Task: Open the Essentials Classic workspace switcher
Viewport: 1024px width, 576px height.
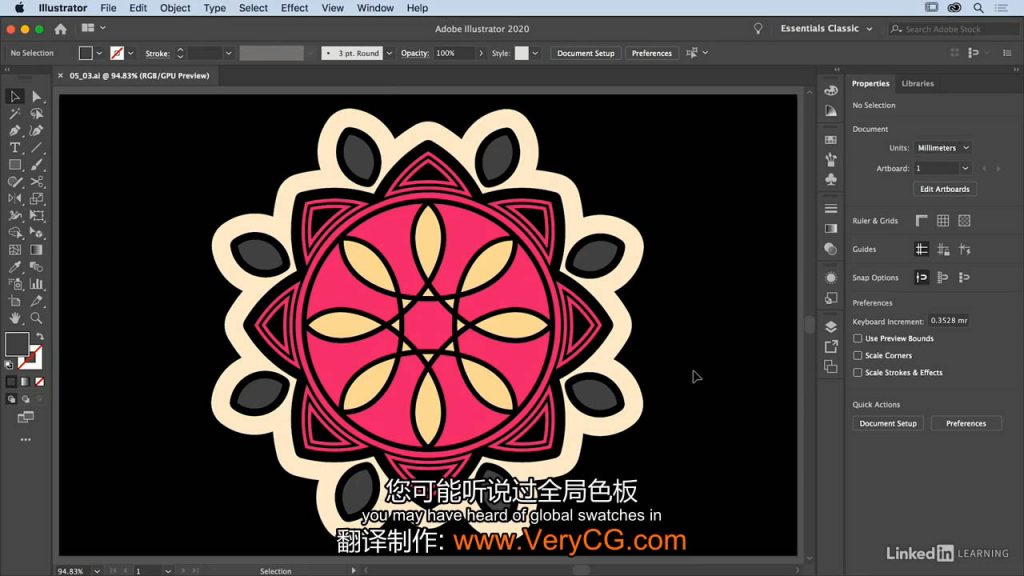Action: 826,29
